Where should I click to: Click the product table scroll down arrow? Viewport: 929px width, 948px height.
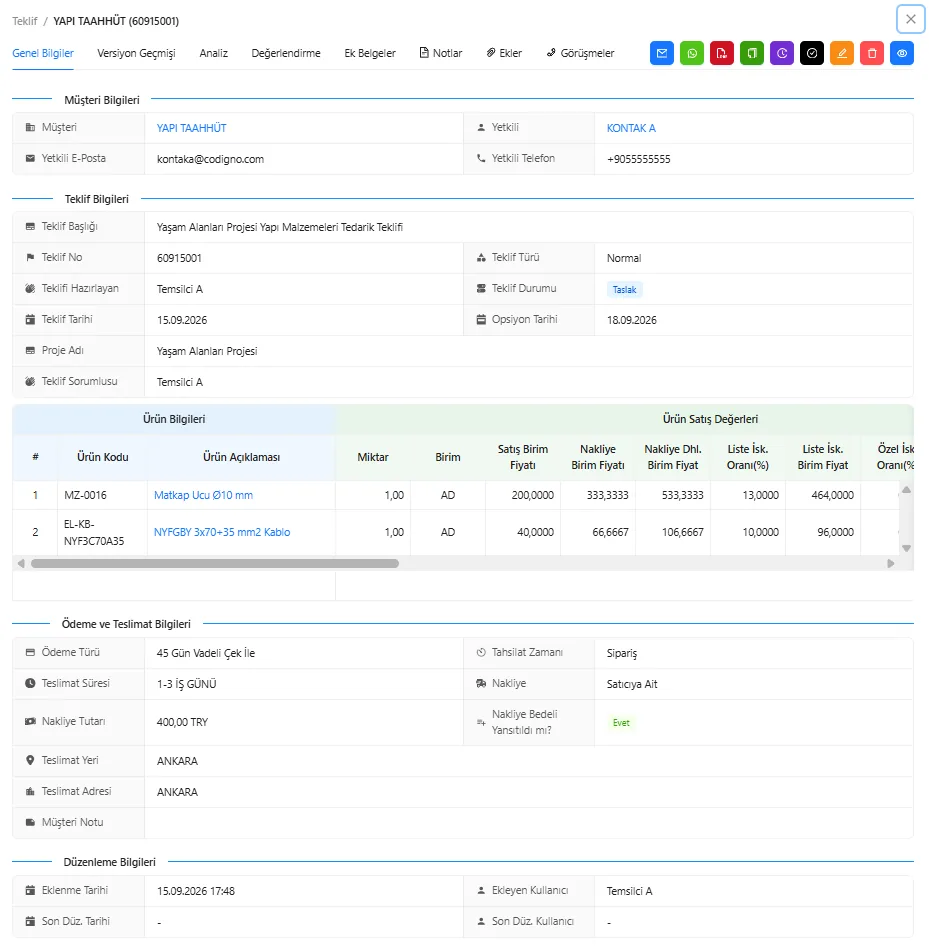tap(906, 548)
